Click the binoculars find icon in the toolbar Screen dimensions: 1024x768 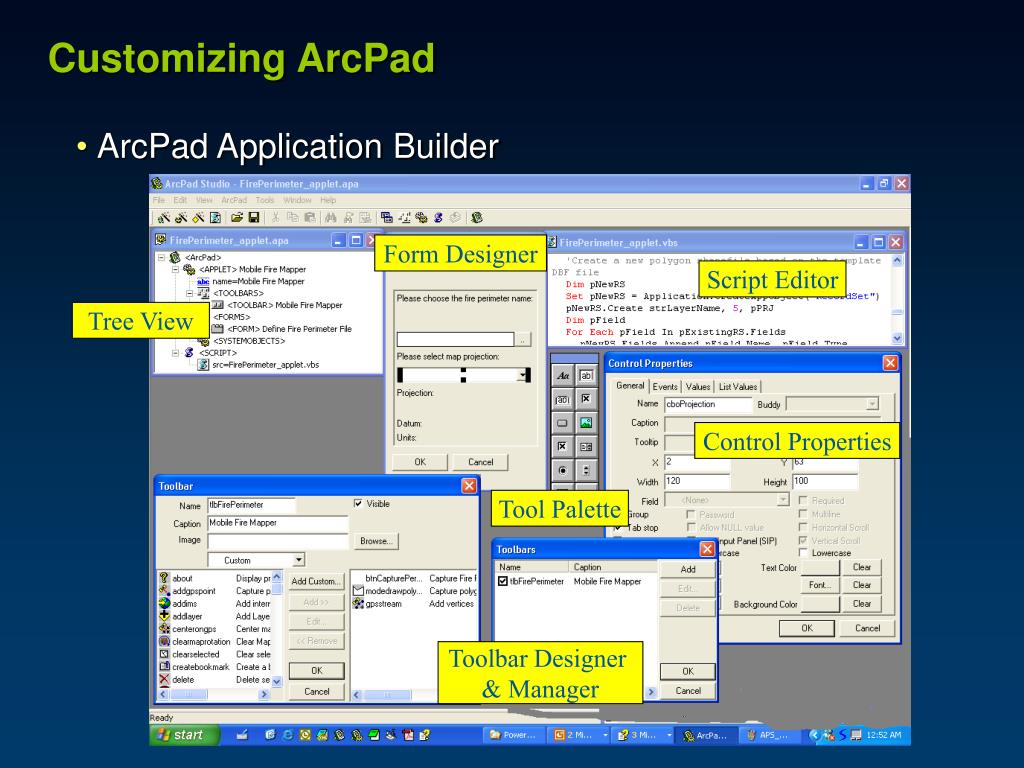click(x=330, y=217)
